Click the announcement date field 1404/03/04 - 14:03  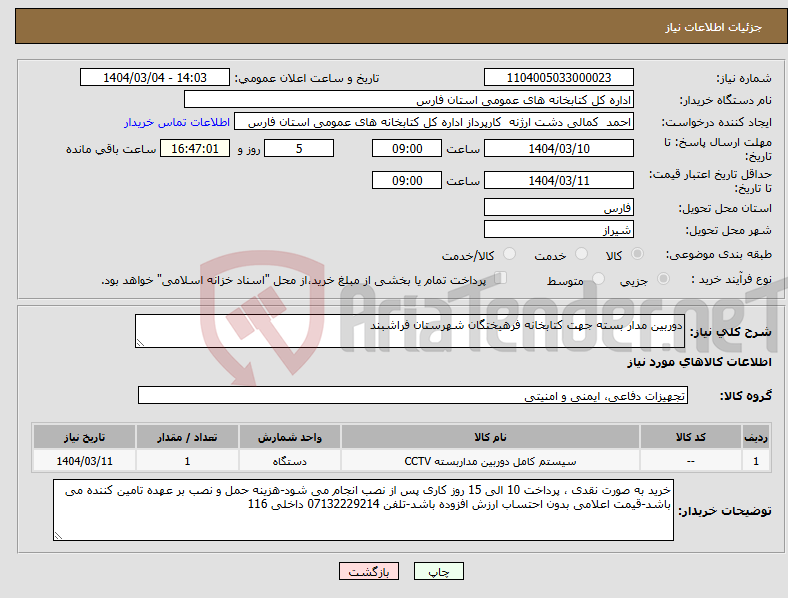(155, 77)
